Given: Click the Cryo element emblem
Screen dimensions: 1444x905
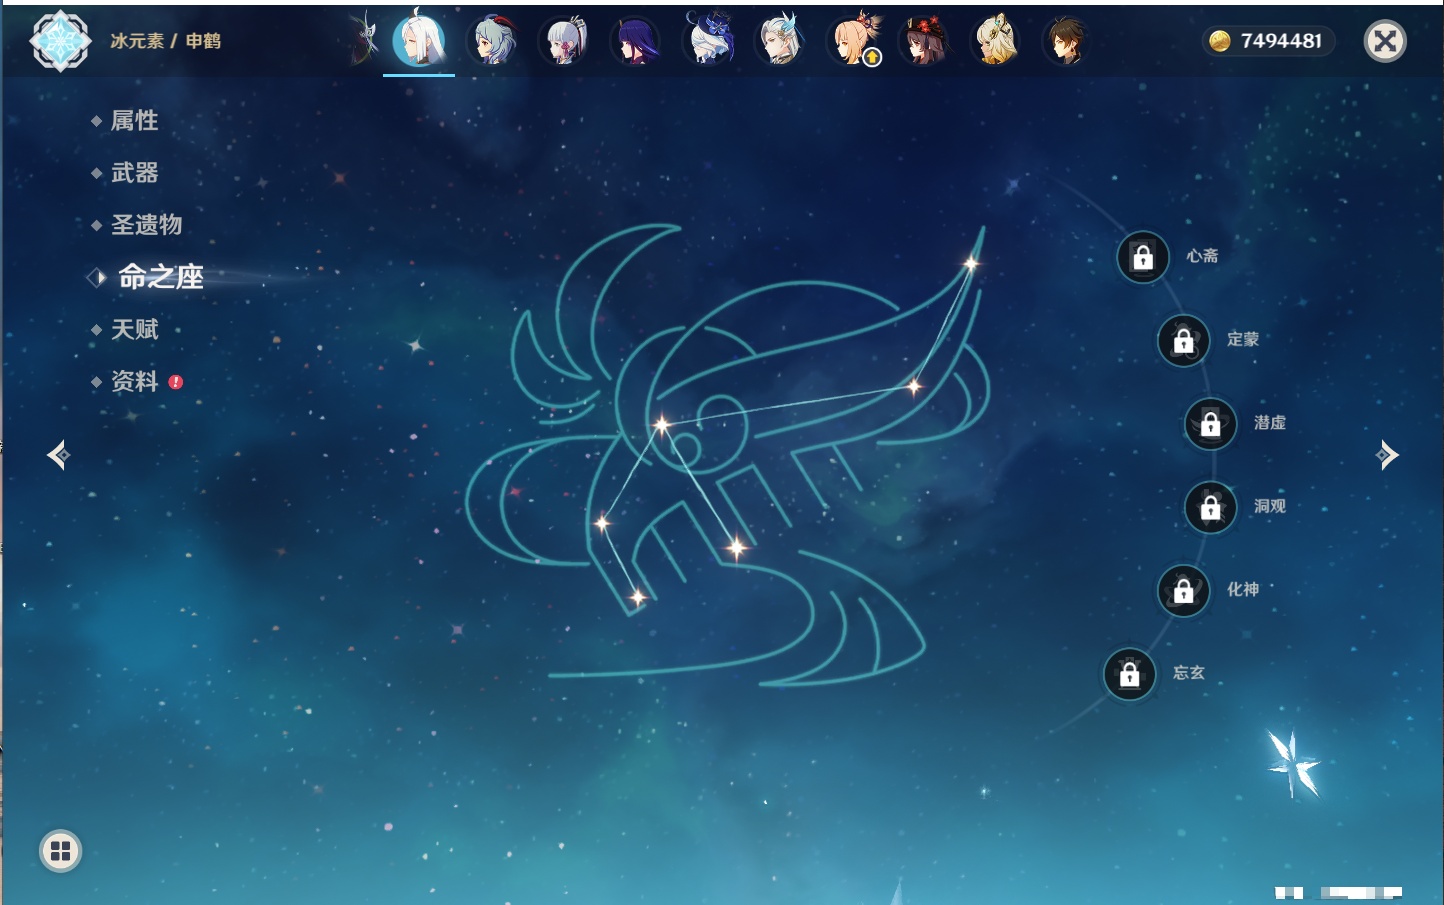Looking at the screenshot, I should point(60,41).
